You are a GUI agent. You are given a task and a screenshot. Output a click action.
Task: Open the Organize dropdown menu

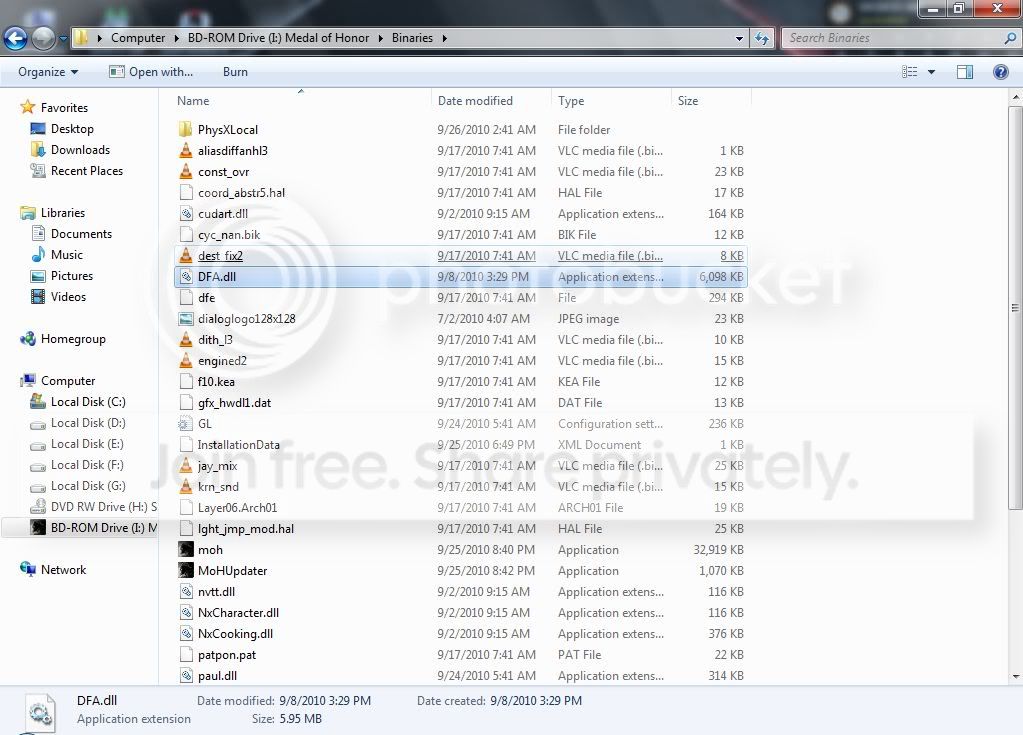point(48,72)
